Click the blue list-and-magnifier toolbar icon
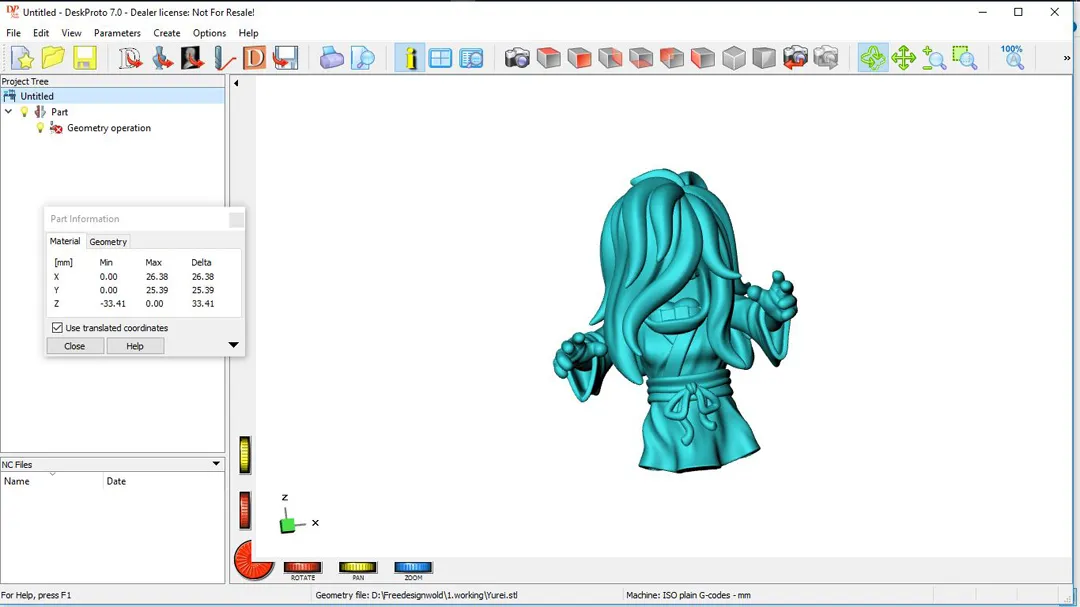Screen dimensions: 1080x607 (x=471, y=58)
